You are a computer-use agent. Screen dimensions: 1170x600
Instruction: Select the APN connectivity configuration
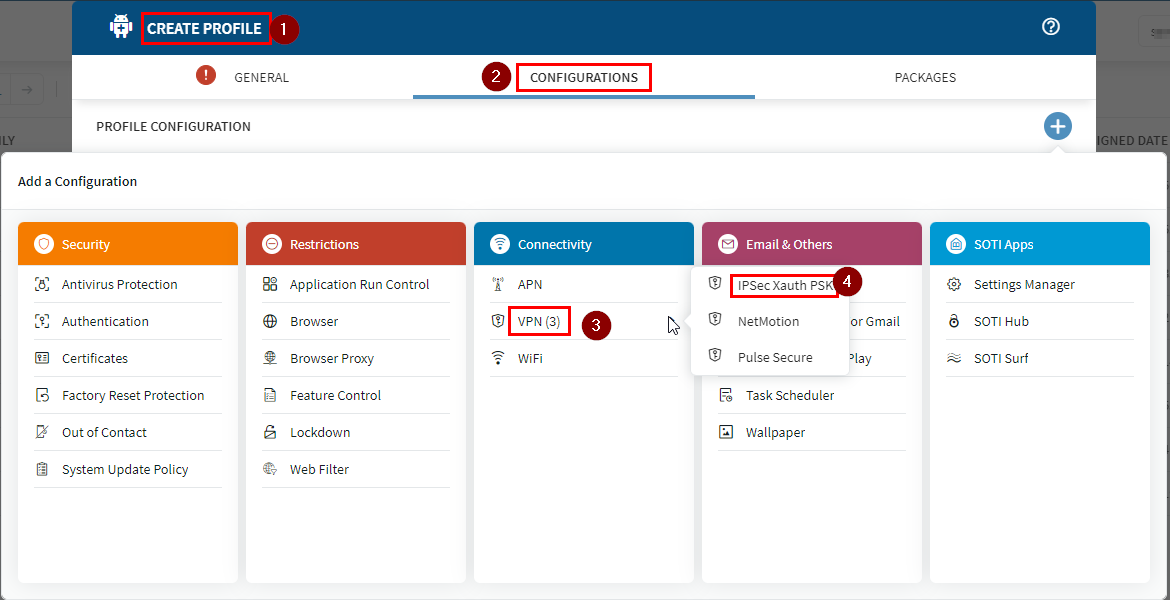coord(530,285)
